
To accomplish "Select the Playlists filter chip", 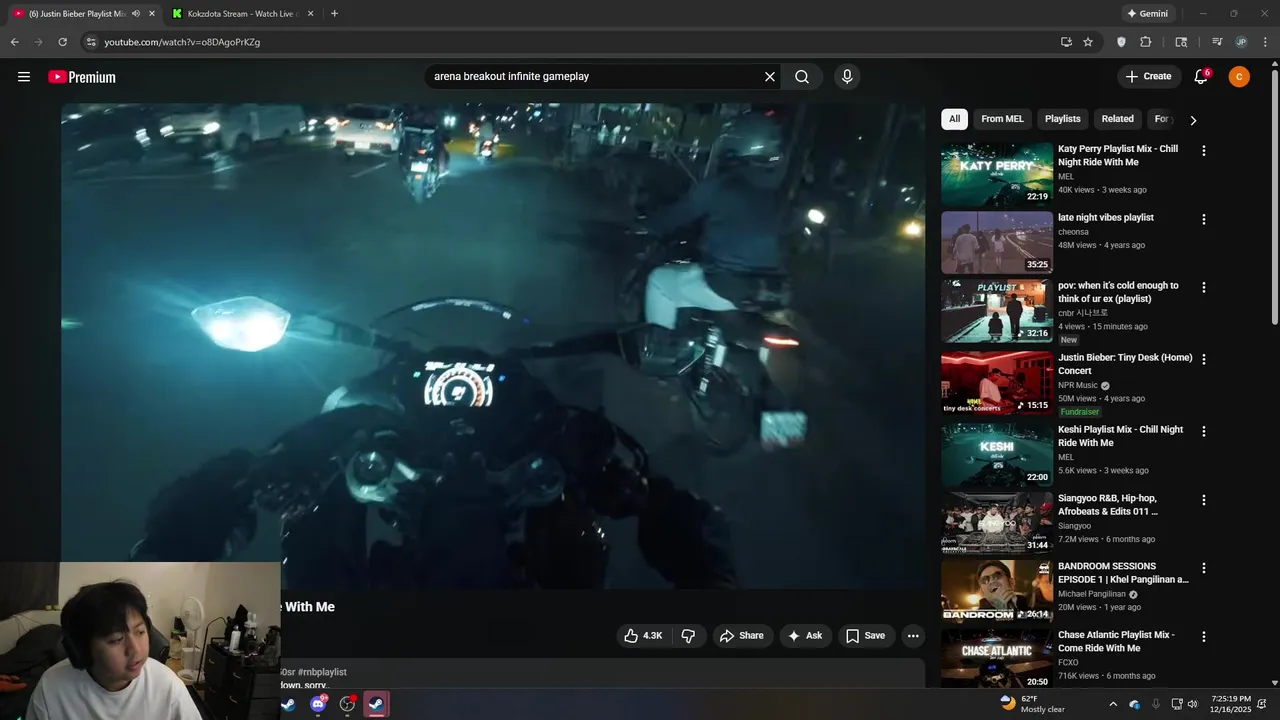I will tap(1062, 119).
